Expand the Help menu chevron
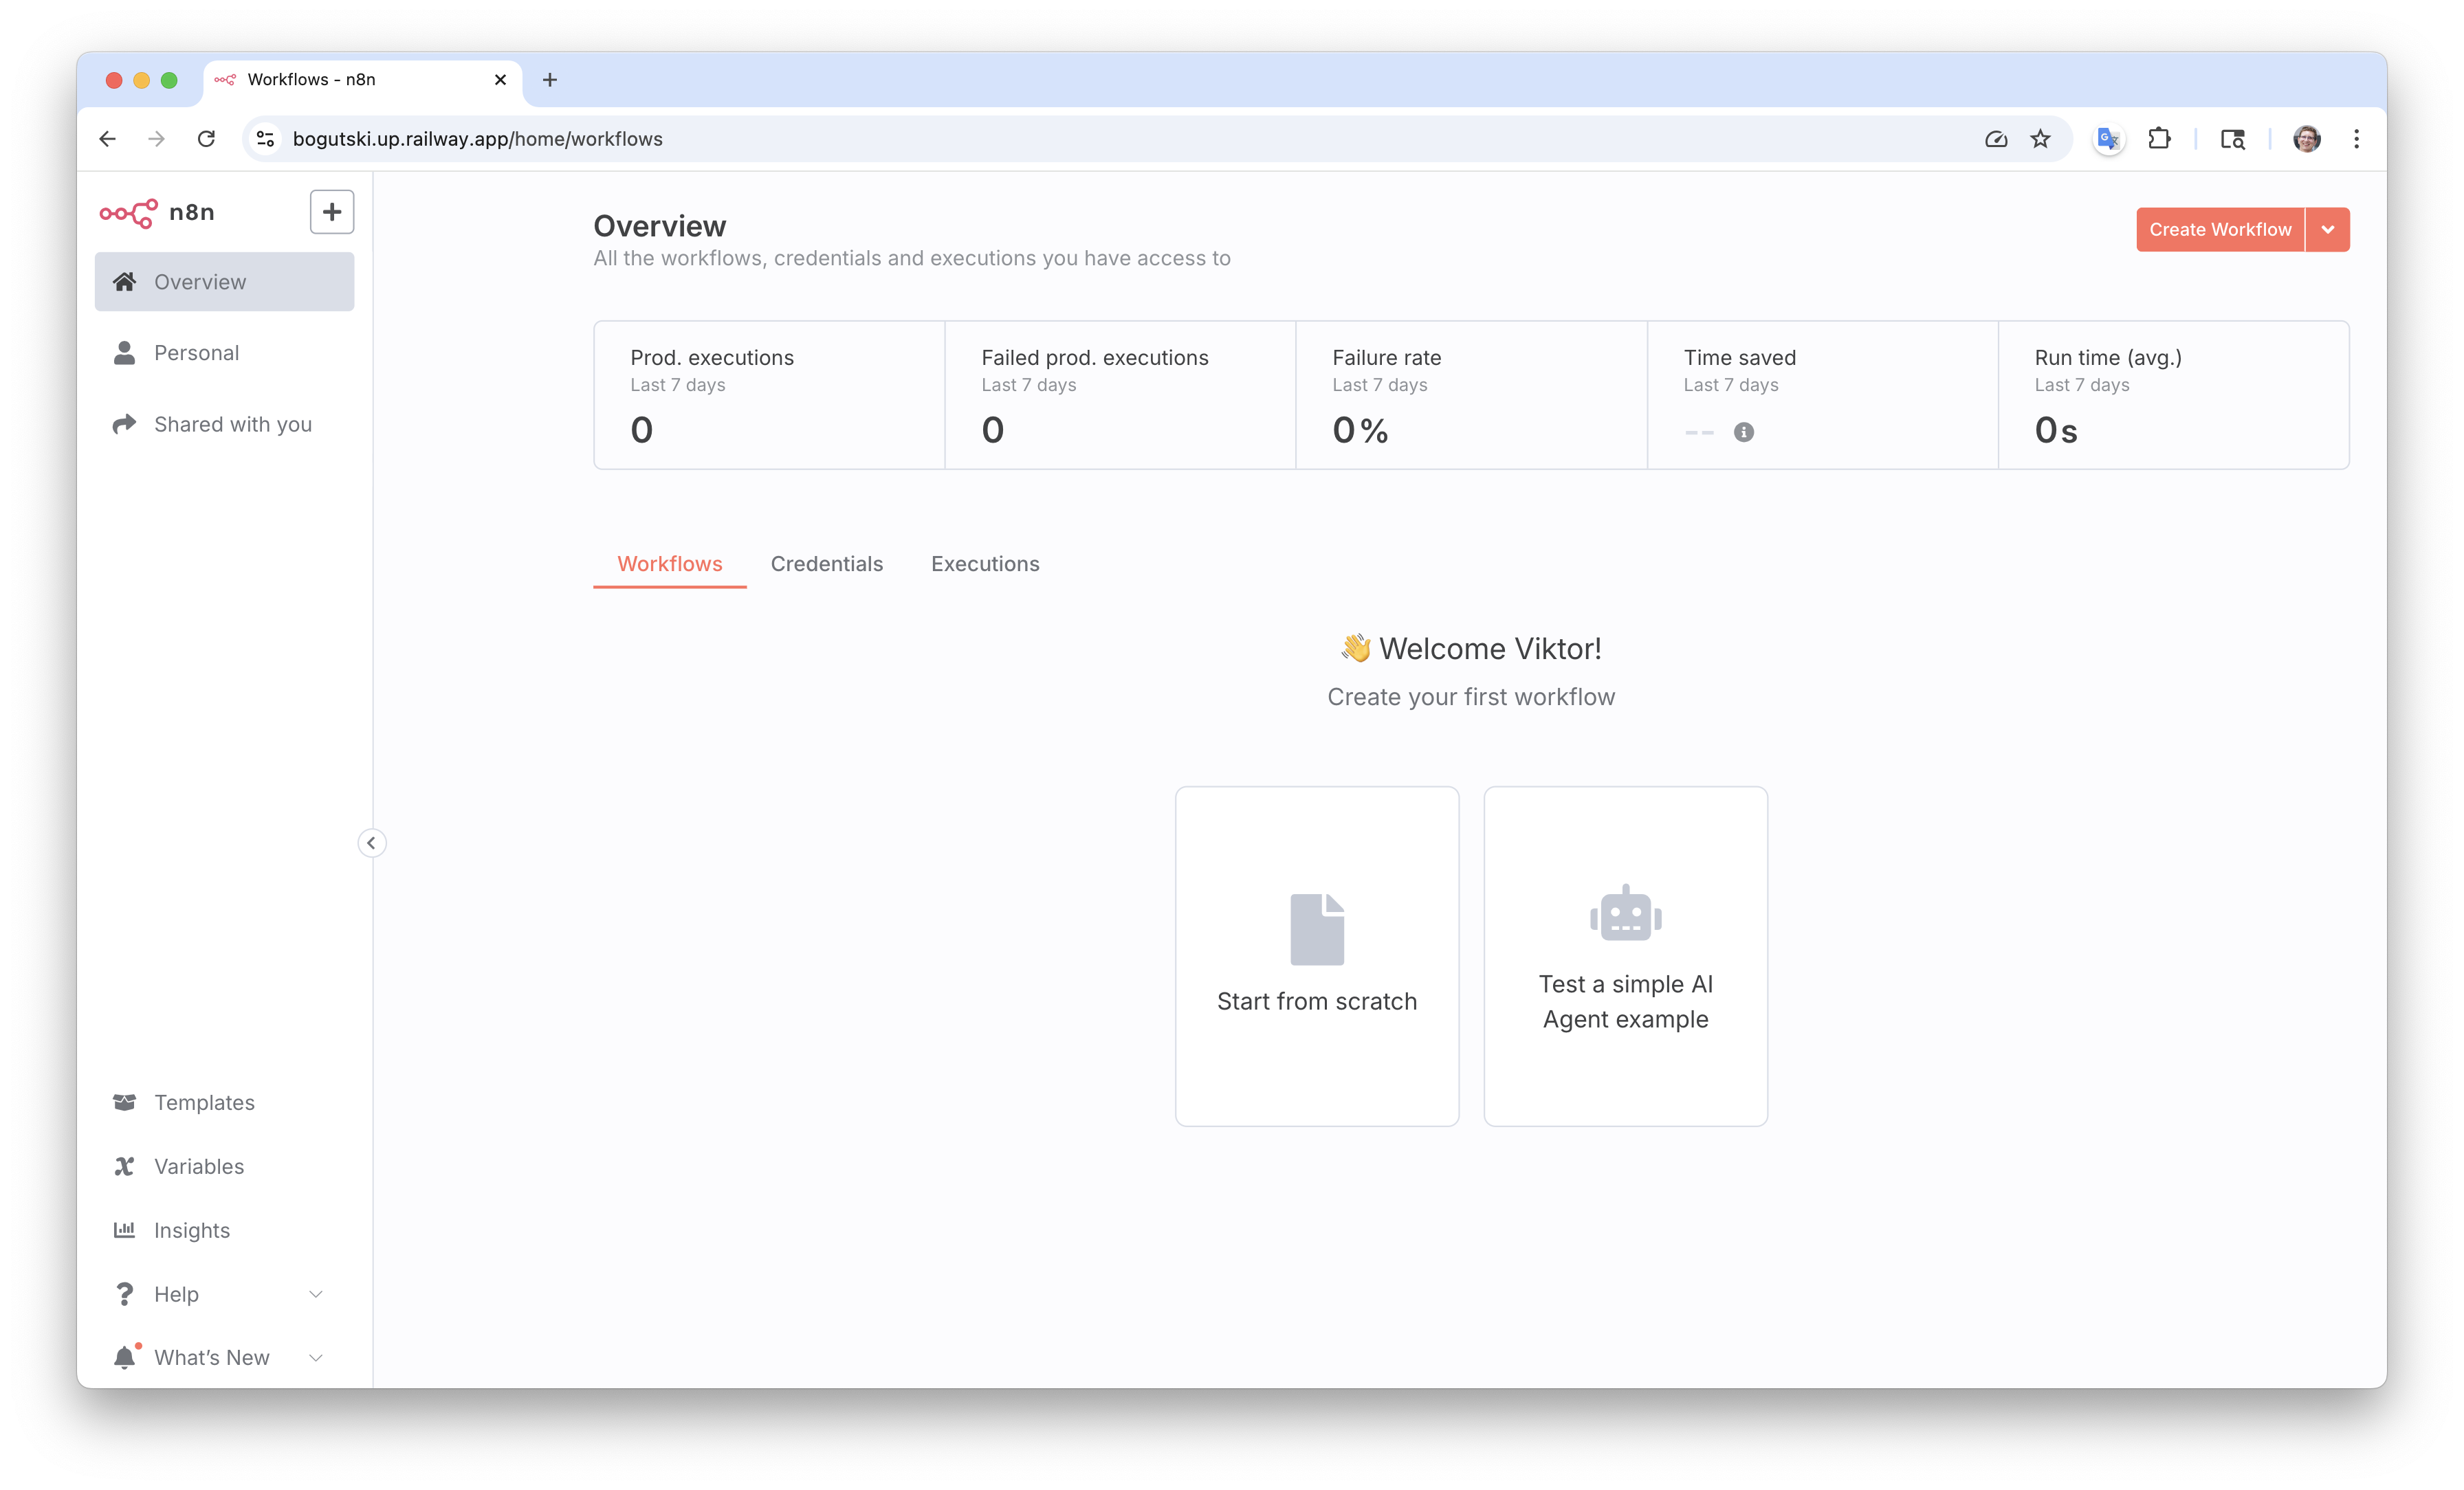 (x=315, y=1294)
